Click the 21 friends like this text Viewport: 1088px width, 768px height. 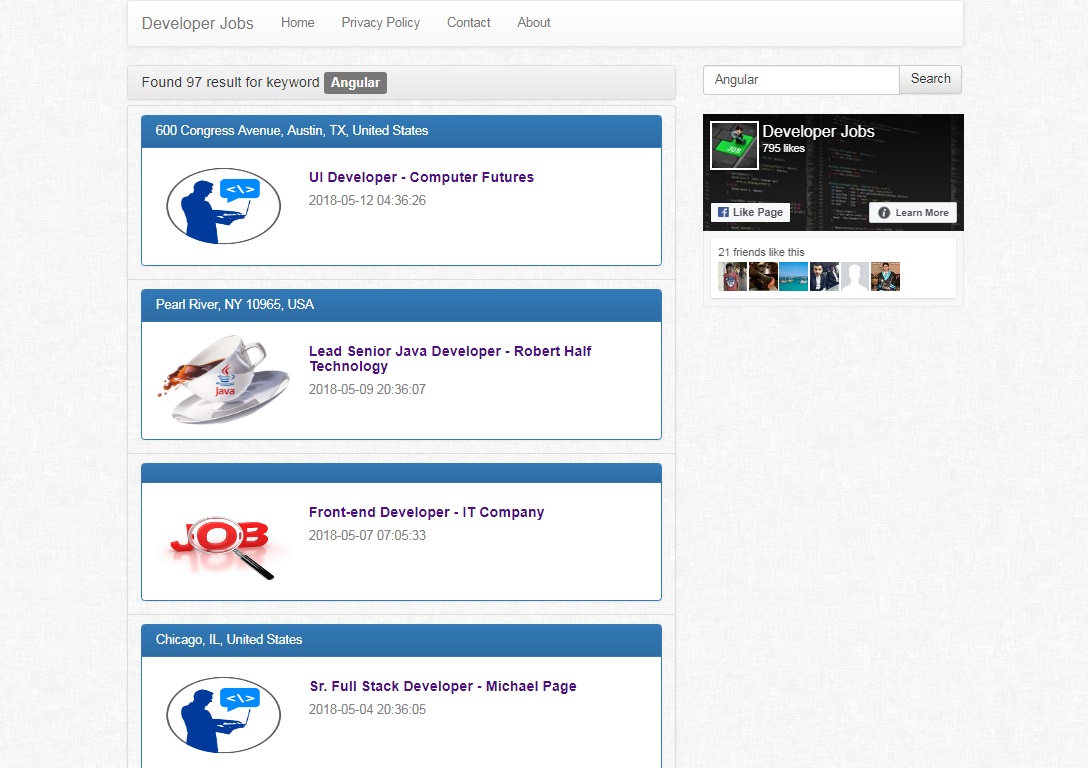[761, 252]
